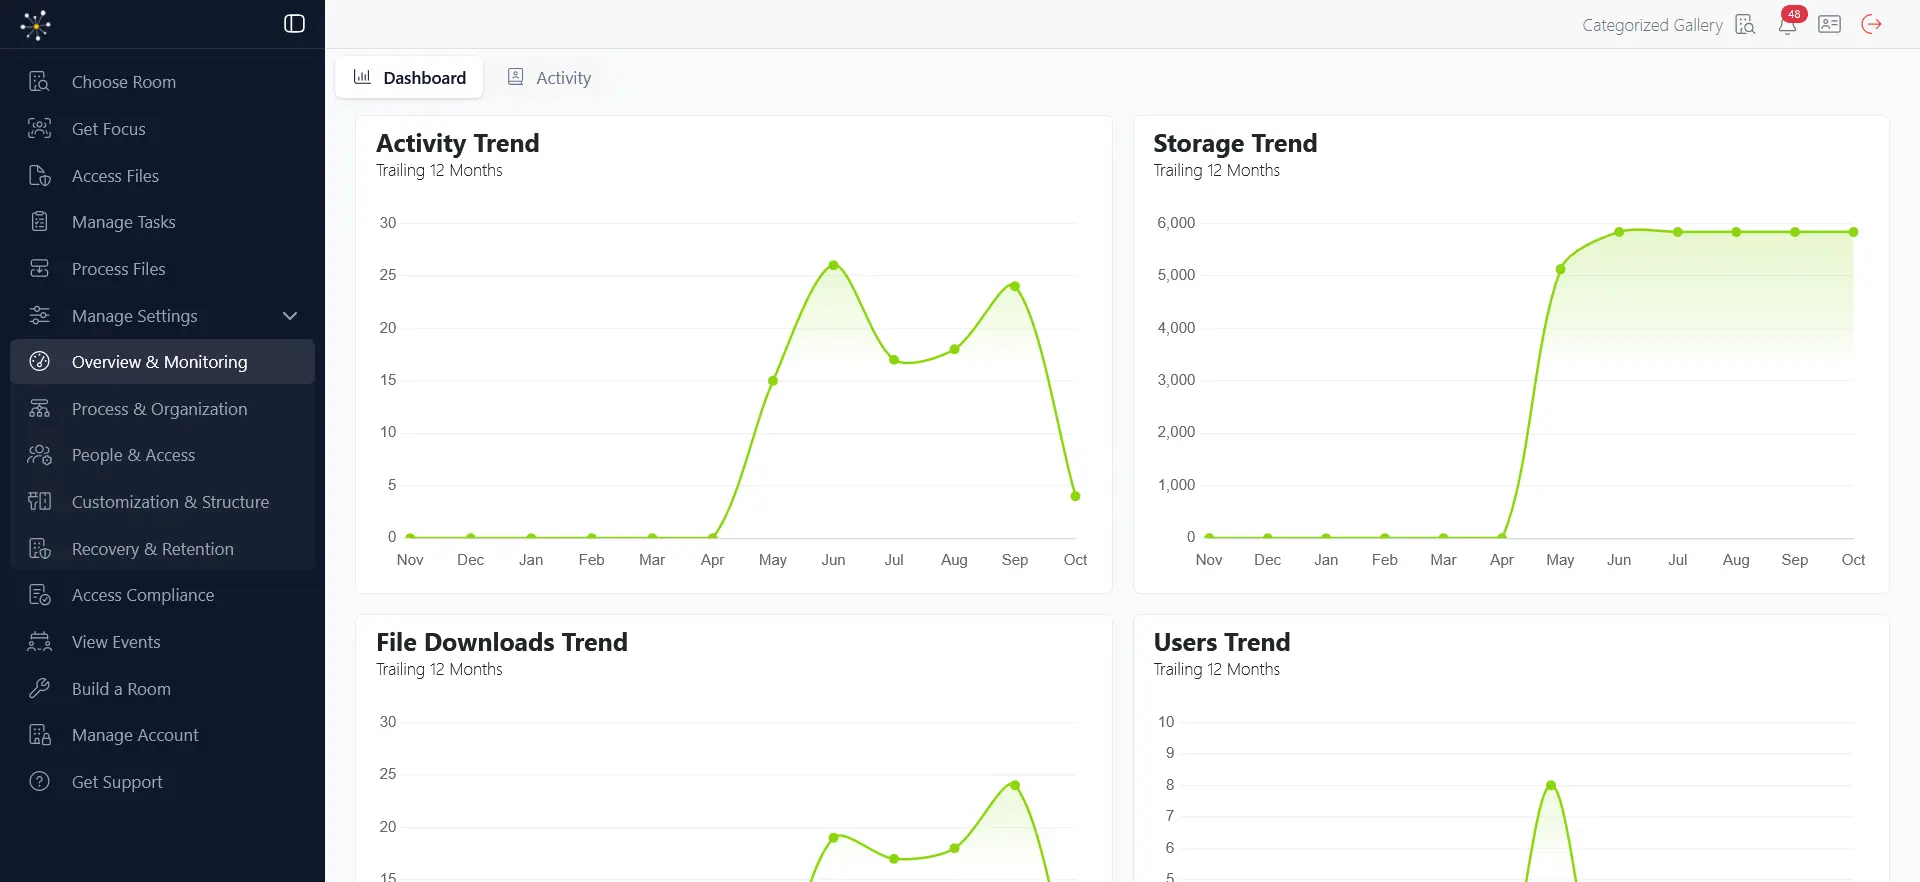Click the View Events icon
1920x882 pixels.
(x=39, y=641)
